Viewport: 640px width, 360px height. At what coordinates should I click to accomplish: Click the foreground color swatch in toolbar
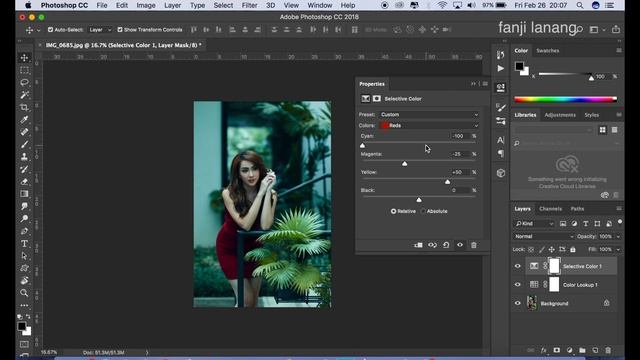22,326
